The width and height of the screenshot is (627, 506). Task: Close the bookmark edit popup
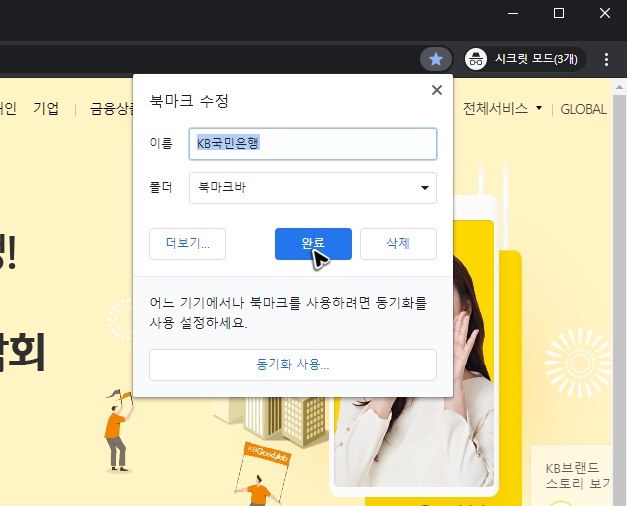click(437, 90)
